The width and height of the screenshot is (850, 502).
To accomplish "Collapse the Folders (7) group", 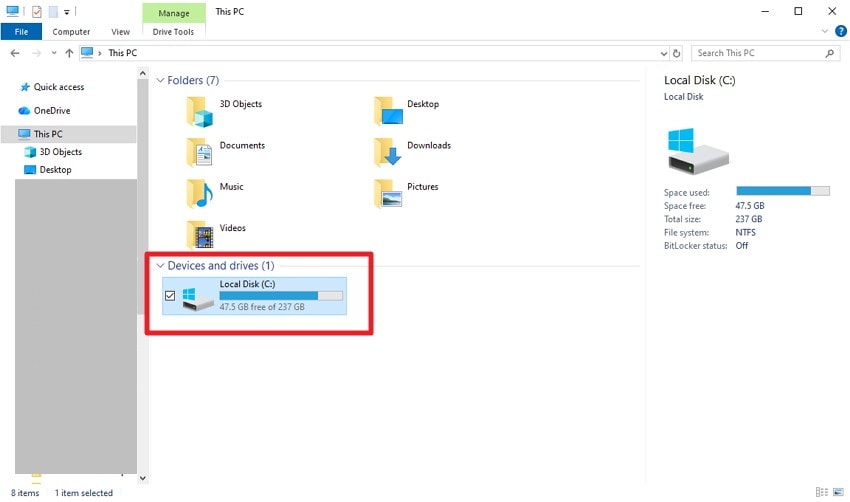I will point(160,80).
